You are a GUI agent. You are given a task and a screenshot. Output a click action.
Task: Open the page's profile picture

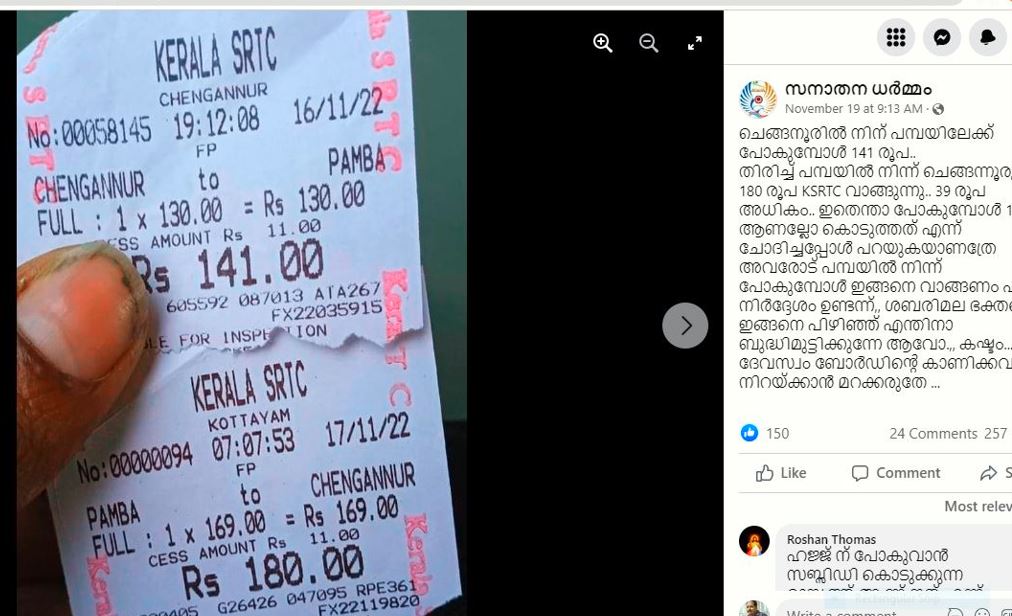pyautogui.click(x=758, y=99)
